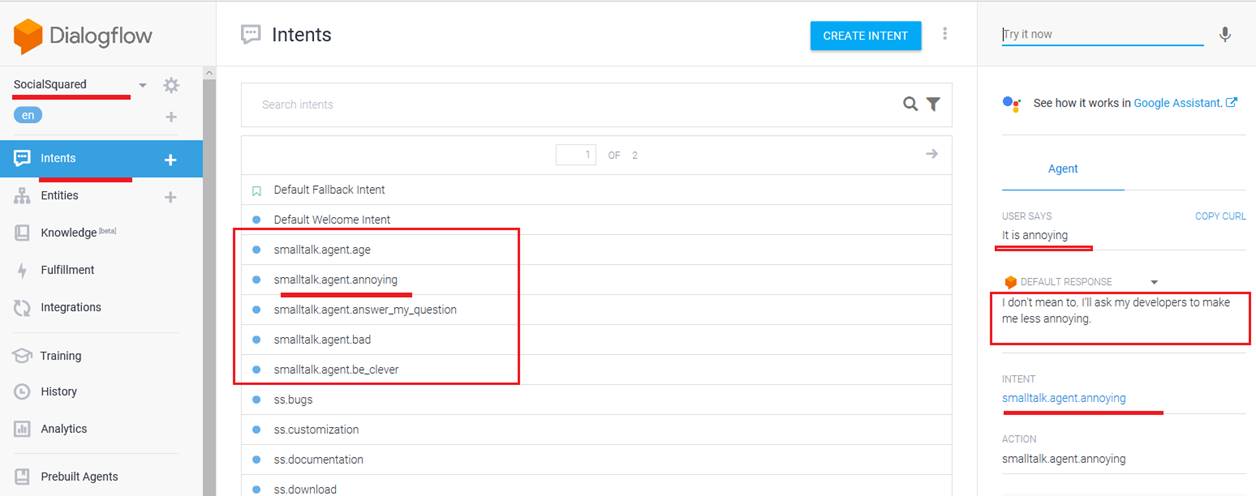Open the Fulfillment menu item
The image size is (1256, 496).
67,270
